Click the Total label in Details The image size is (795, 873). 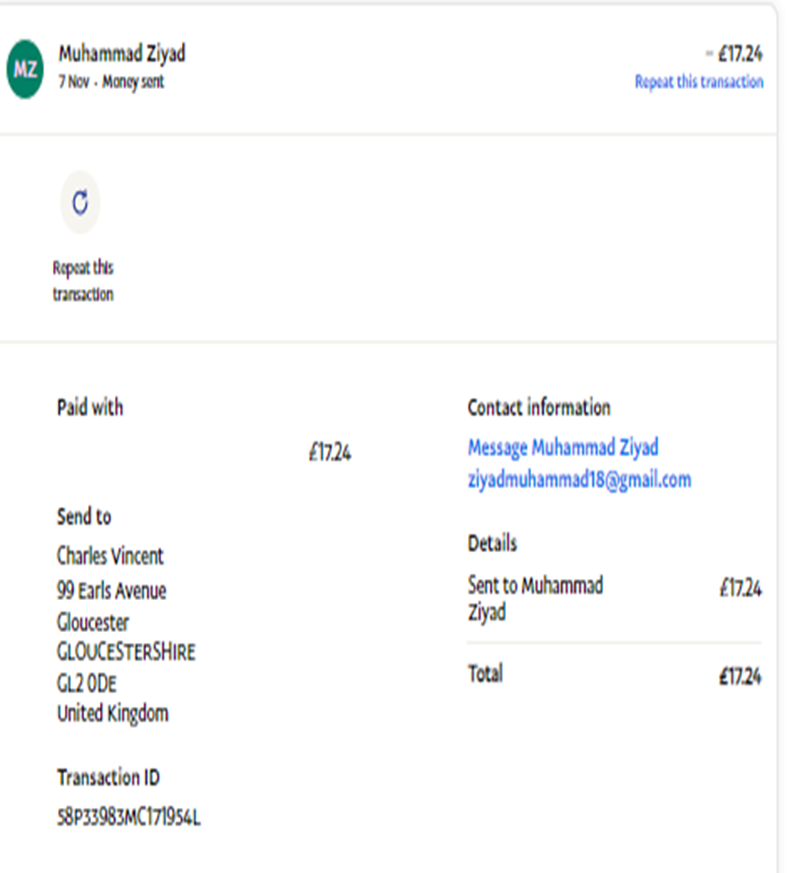485,674
